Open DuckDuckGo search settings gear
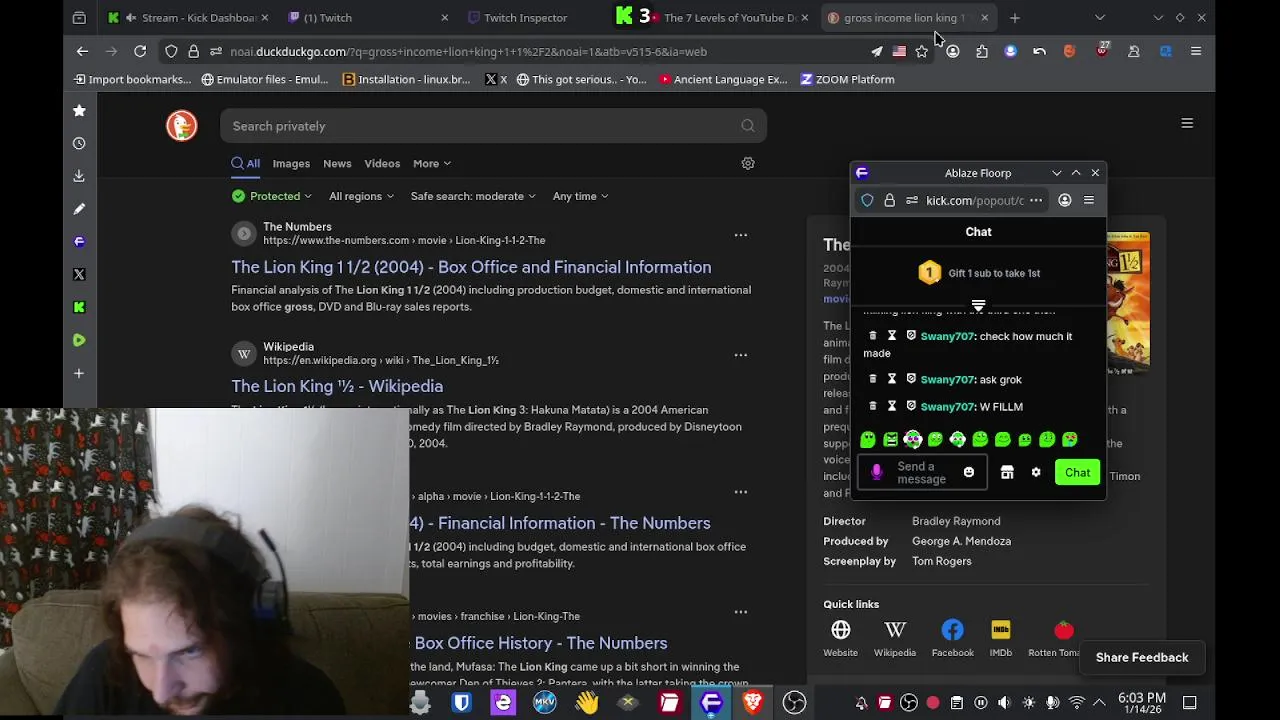Viewport: 1280px width, 720px height. pyautogui.click(x=748, y=163)
